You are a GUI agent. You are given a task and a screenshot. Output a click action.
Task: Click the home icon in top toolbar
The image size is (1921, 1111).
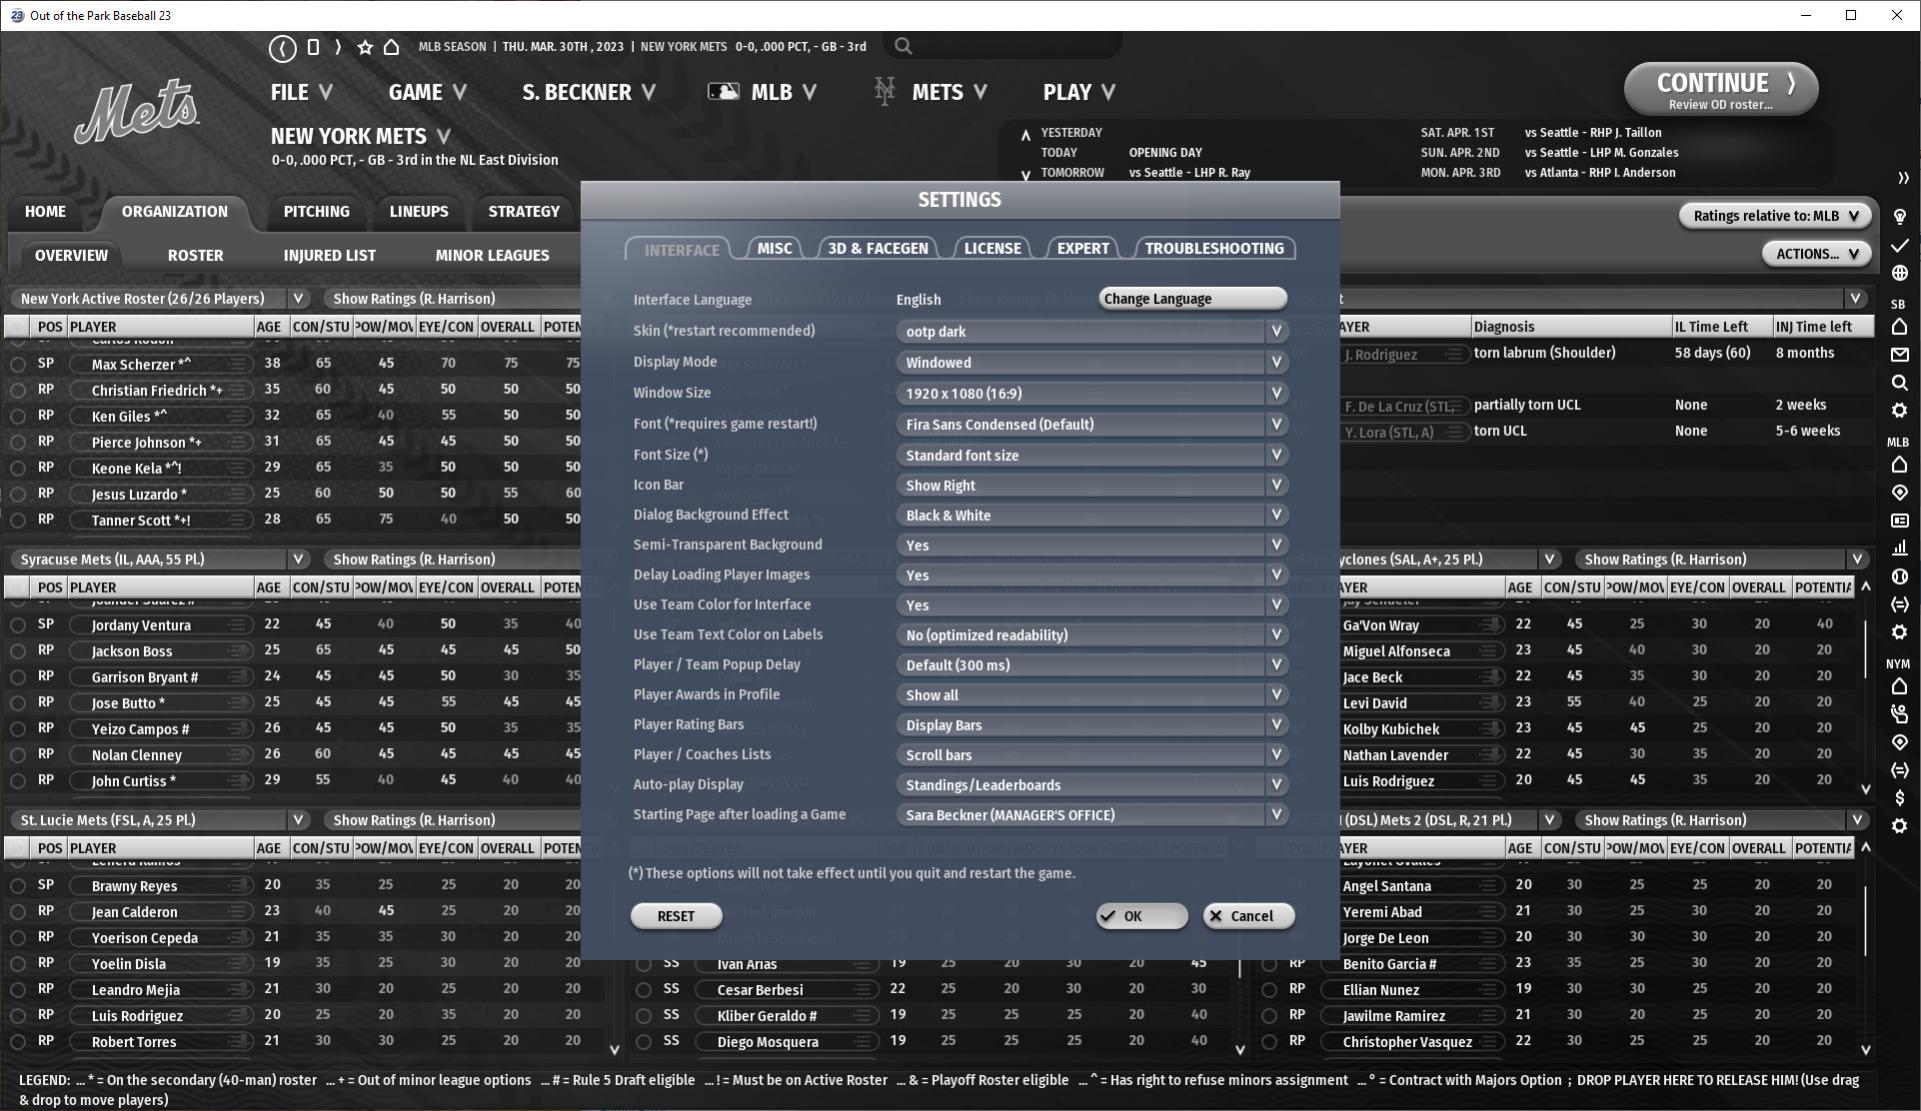(x=392, y=47)
